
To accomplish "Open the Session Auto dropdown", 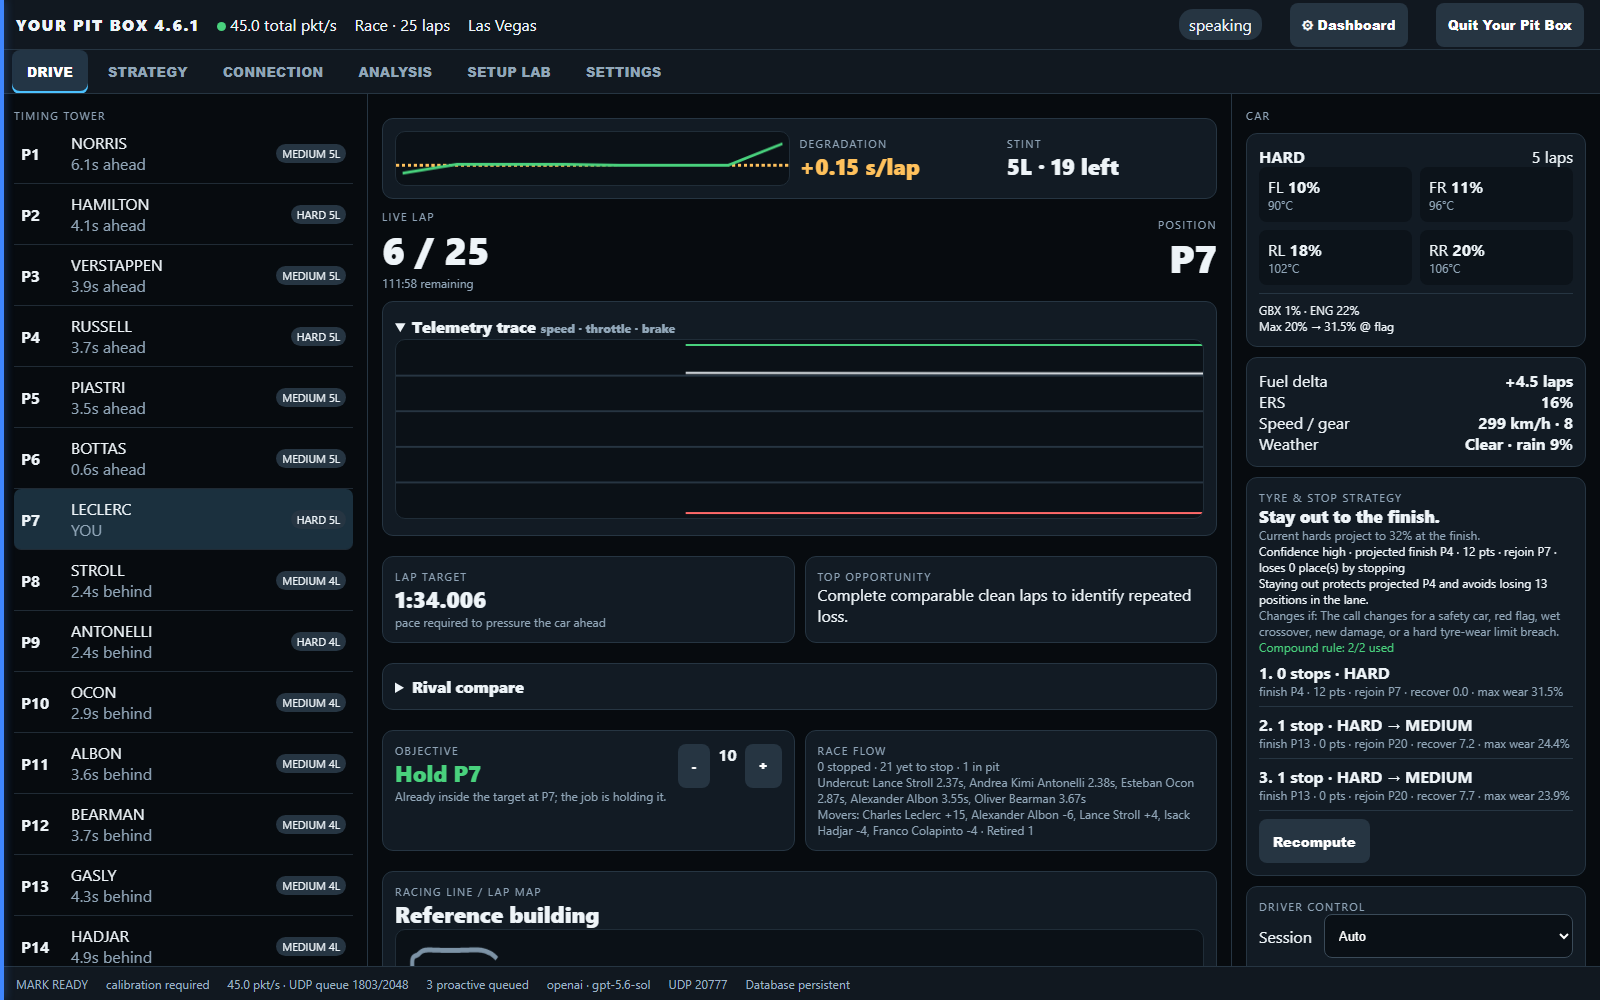I will pyautogui.click(x=1448, y=937).
